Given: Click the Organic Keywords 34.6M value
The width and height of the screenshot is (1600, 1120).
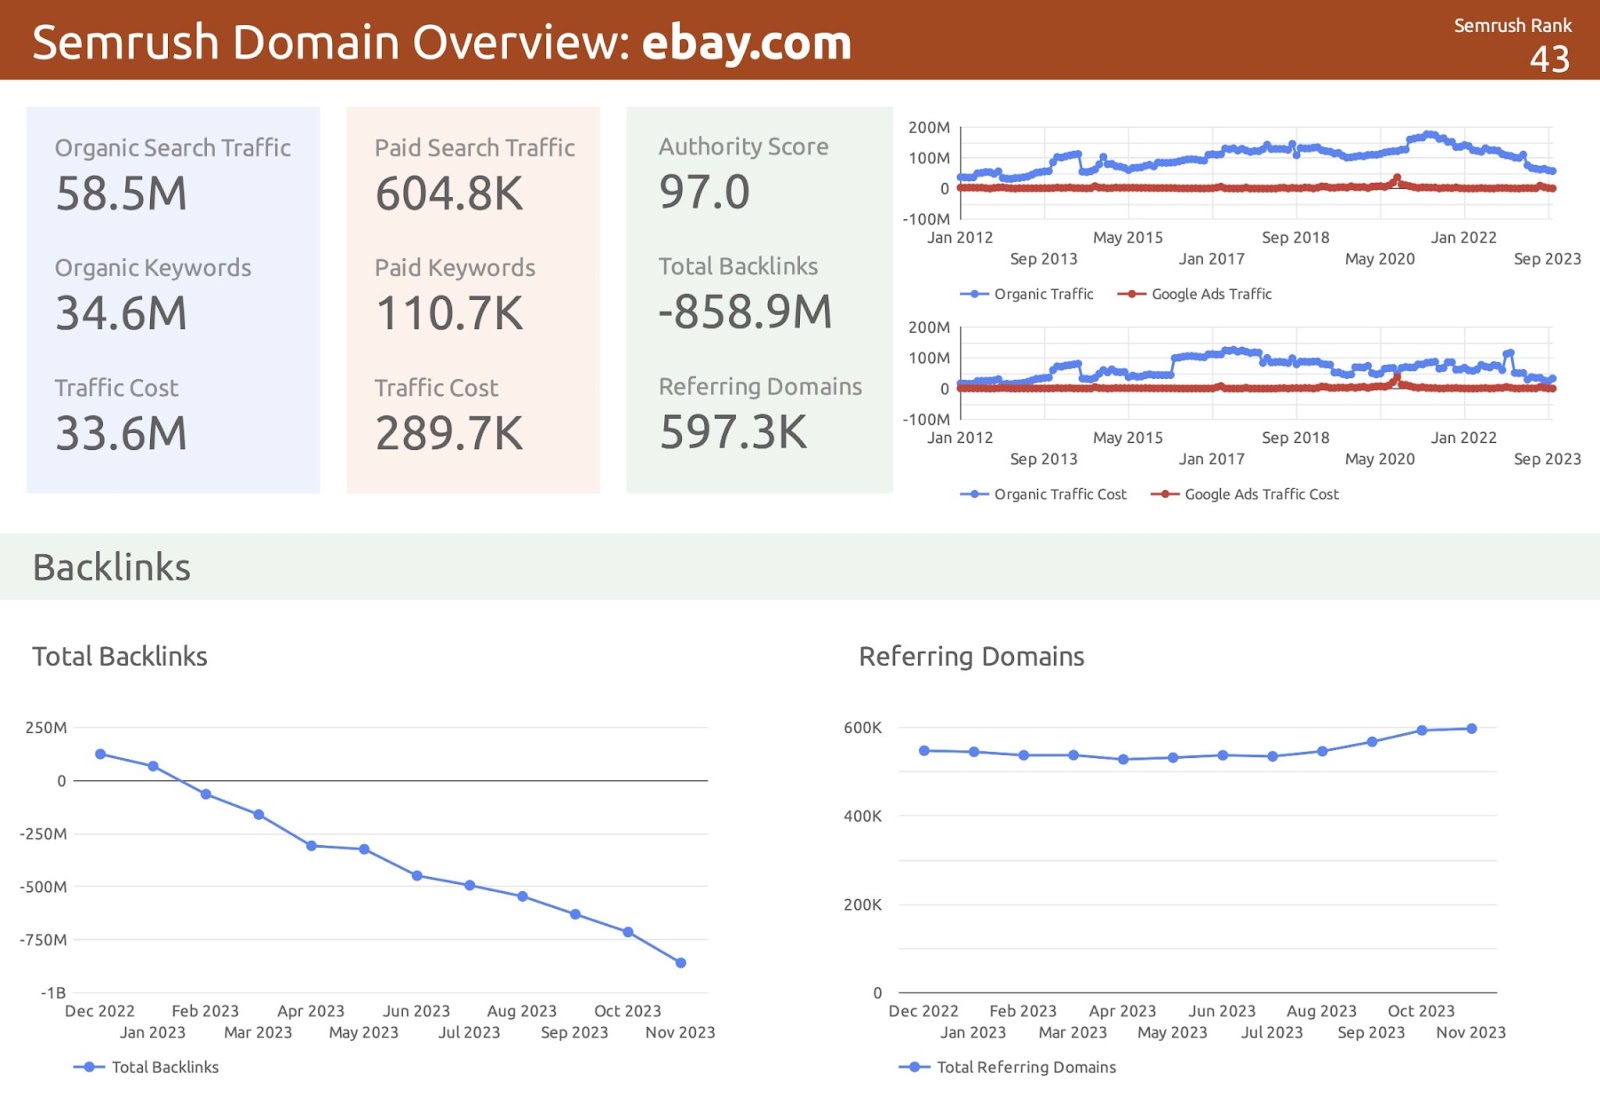Looking at the screenshot, I should tap(121, 313).
